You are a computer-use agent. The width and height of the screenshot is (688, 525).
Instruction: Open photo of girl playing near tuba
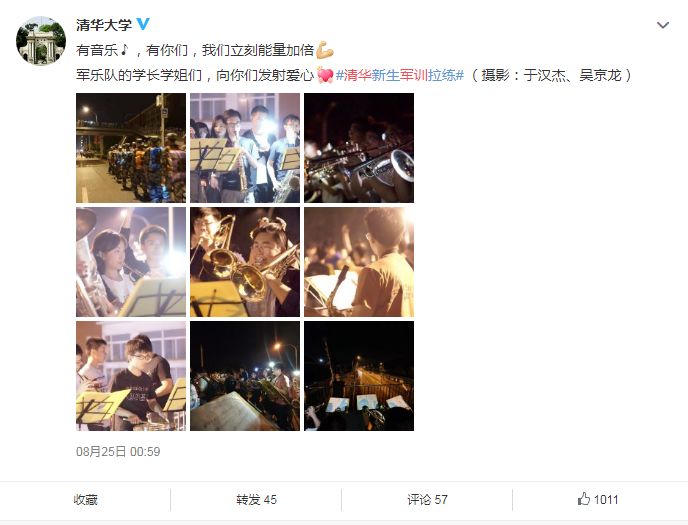click(131, 262)
